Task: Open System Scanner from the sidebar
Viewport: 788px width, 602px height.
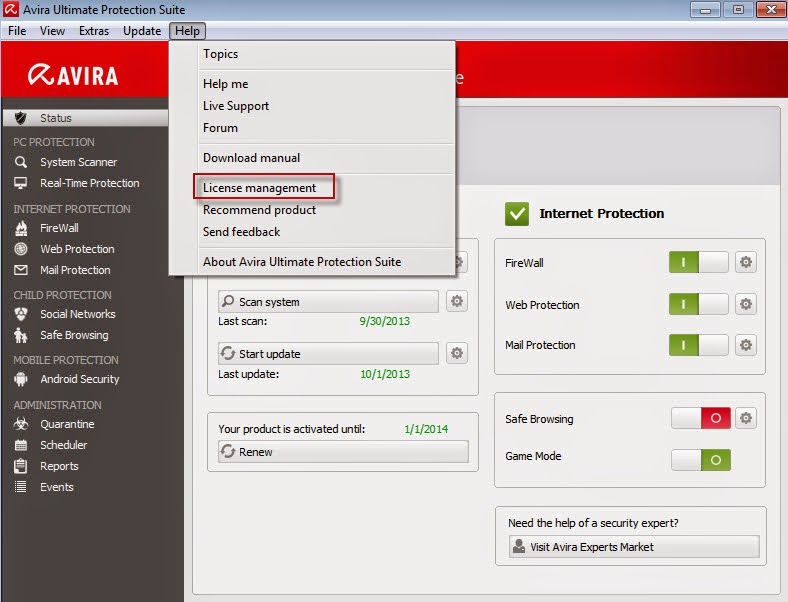Action: [79, 162]
